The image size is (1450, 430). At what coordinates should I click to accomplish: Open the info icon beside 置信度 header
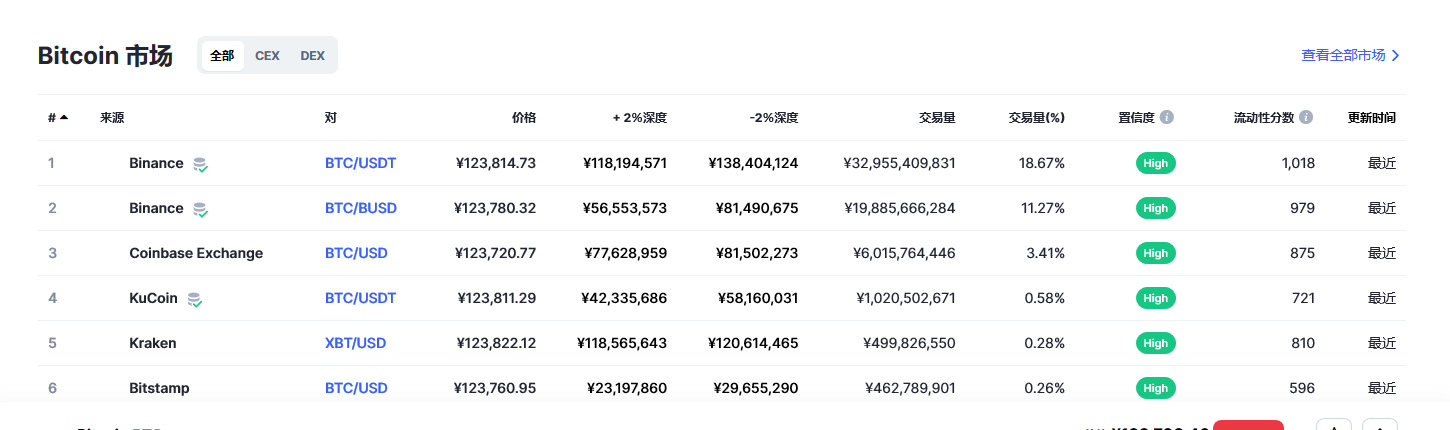[x=1167, y=117]
